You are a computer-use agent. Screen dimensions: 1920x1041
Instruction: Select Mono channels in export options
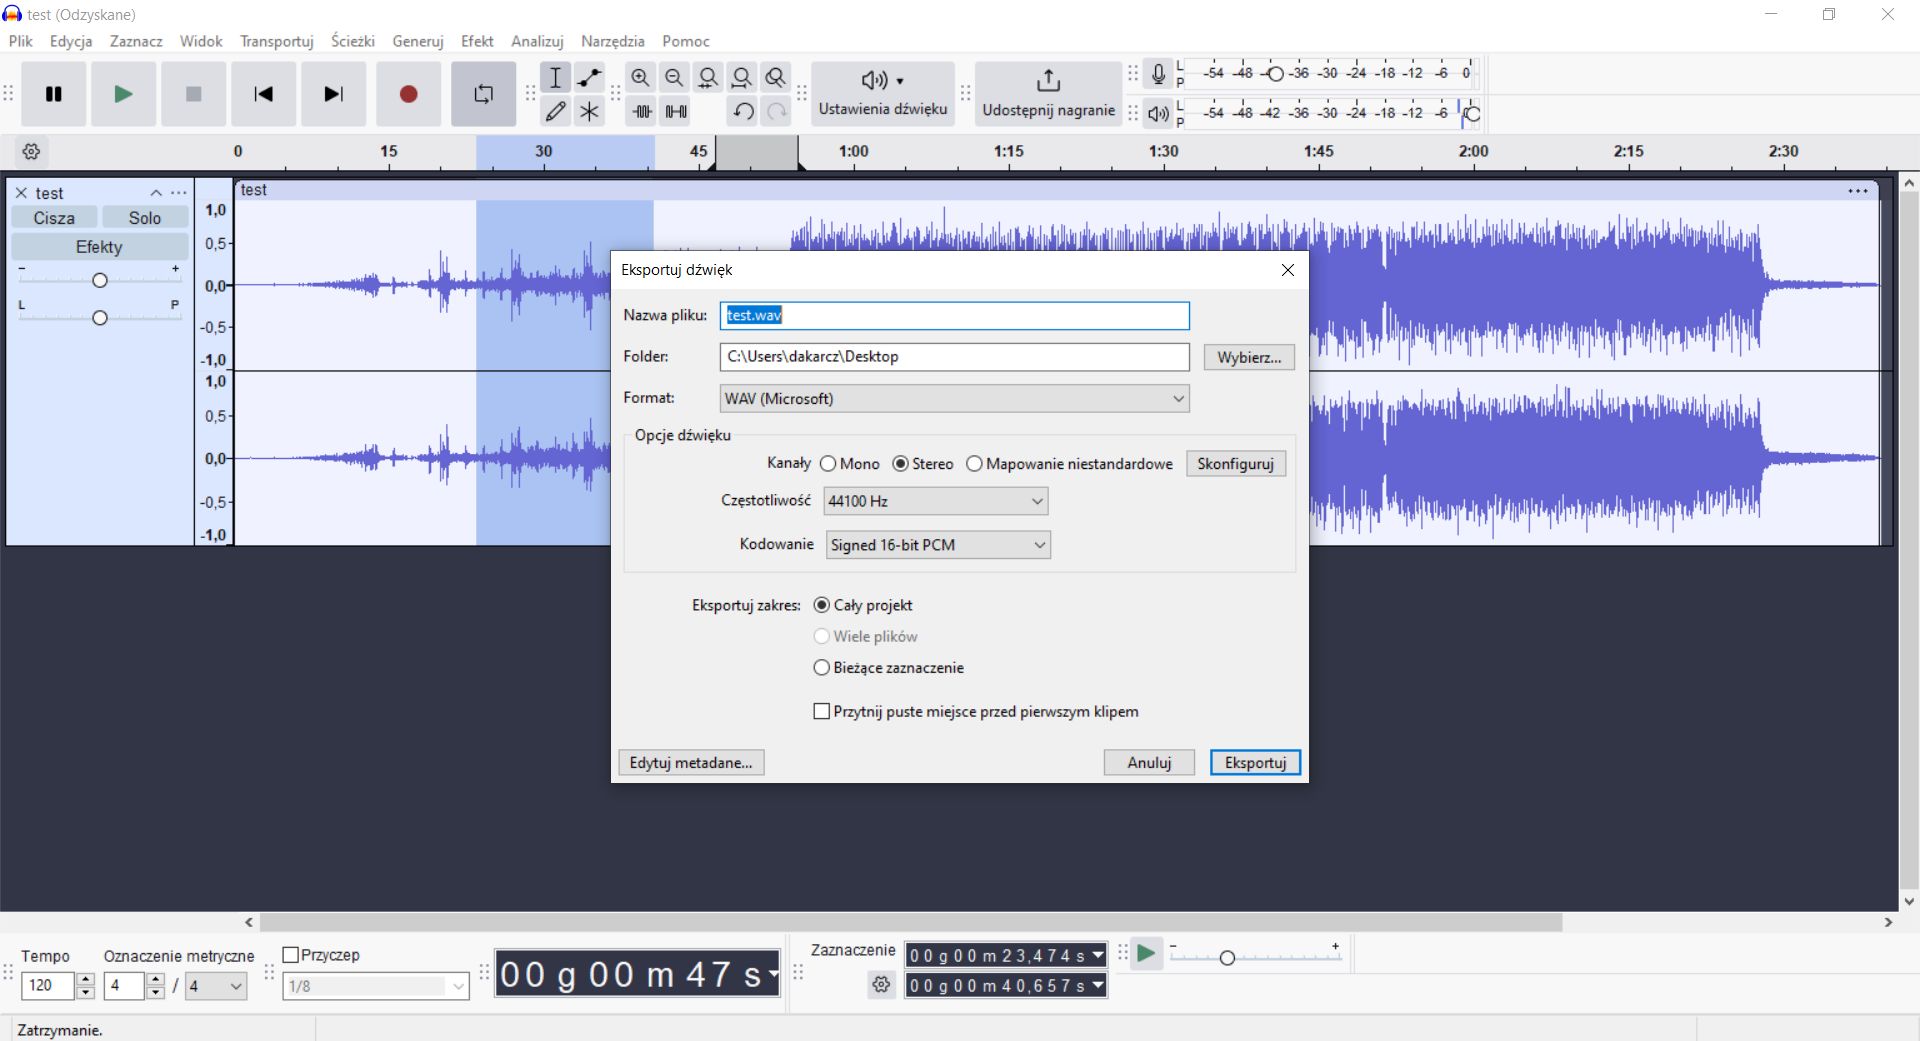click(x=828, y=464)
